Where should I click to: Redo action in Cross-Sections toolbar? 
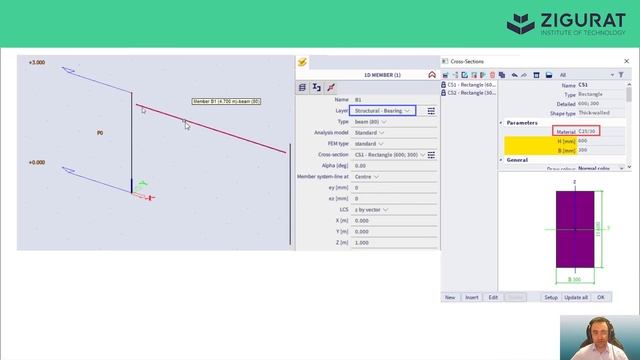click(x=524, y=75)
